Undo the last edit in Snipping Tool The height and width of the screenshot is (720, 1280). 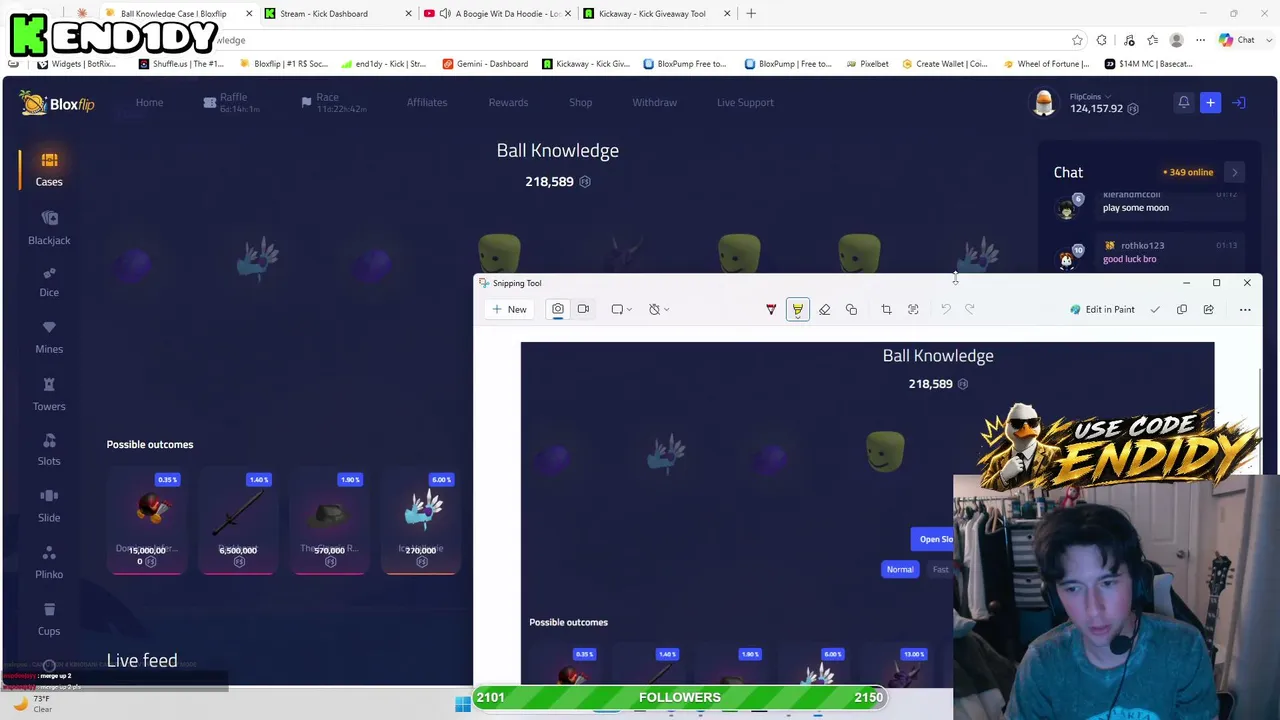[x=945, y=310]
